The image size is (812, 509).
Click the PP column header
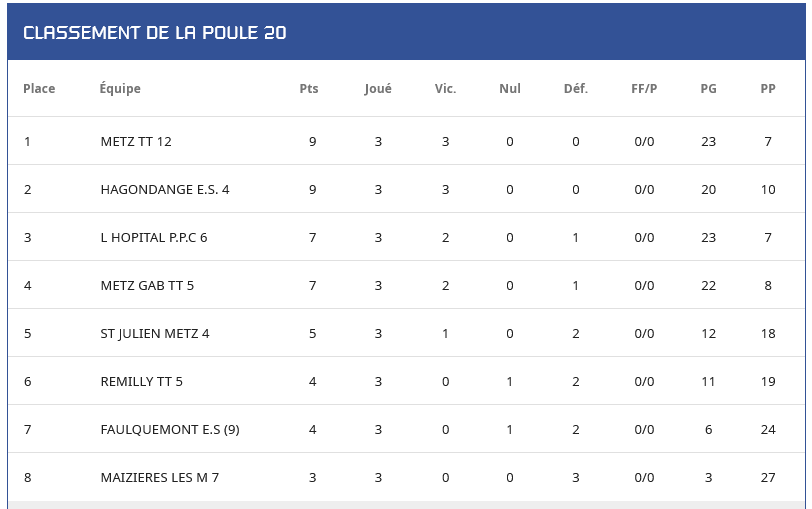[x=768, y=89]
